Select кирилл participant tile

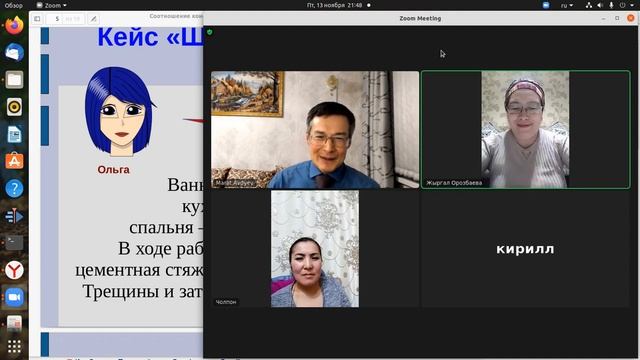(x=526, y=249)
